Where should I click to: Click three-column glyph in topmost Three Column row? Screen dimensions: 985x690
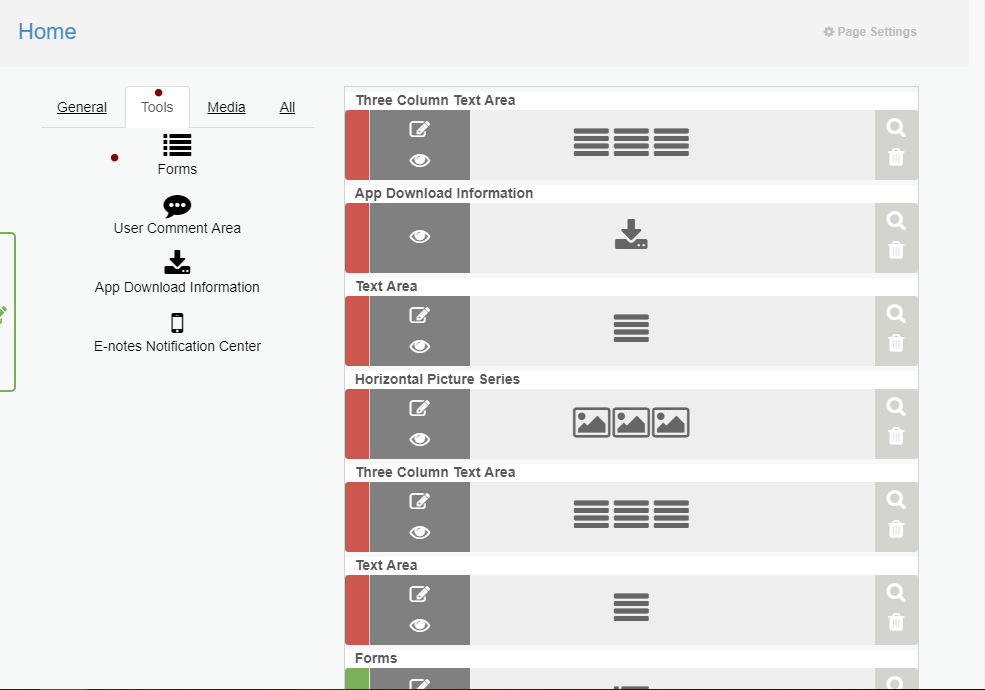coord(631,142)
